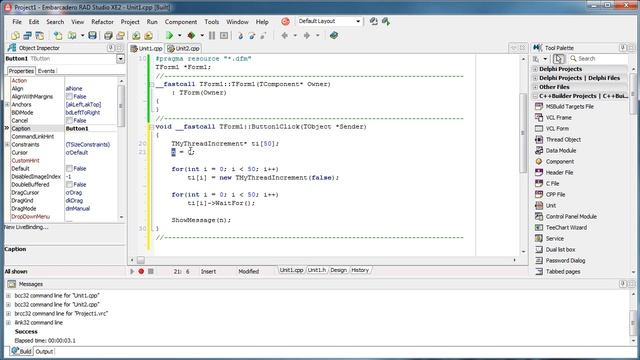The height and width of the screenshot is (360, 640).
Task: Expand the bcc32 command line for Unit1.cpp message
Action: pyautogui.click(x=9, y=296)
